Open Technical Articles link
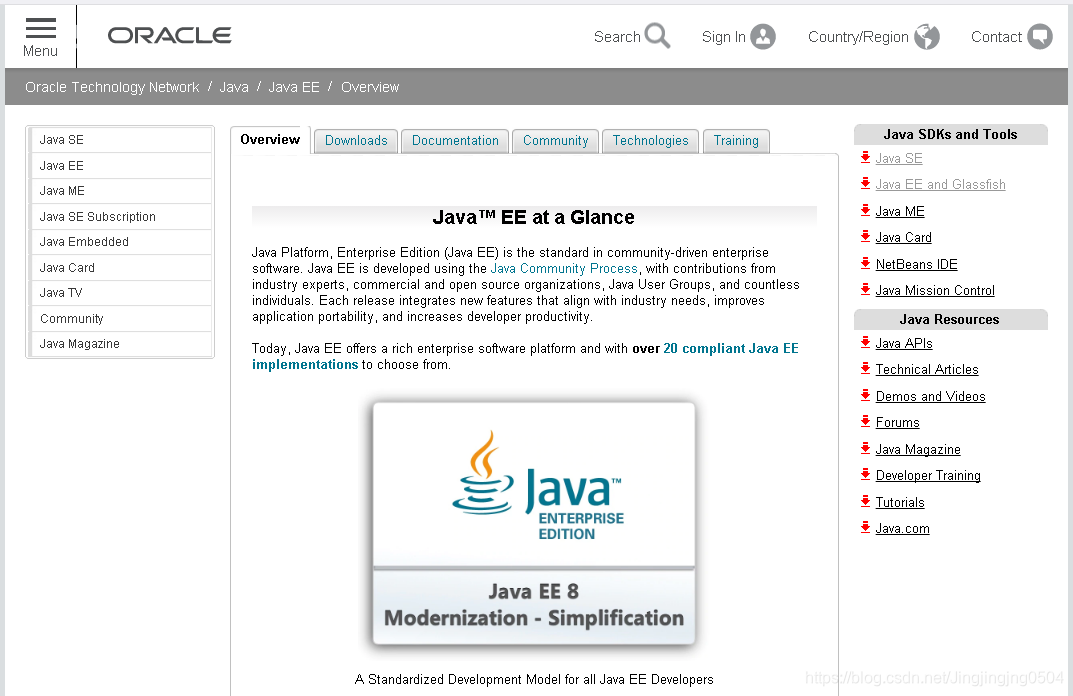This screenshot has width=1073, height=696. [x=927, y=370]
